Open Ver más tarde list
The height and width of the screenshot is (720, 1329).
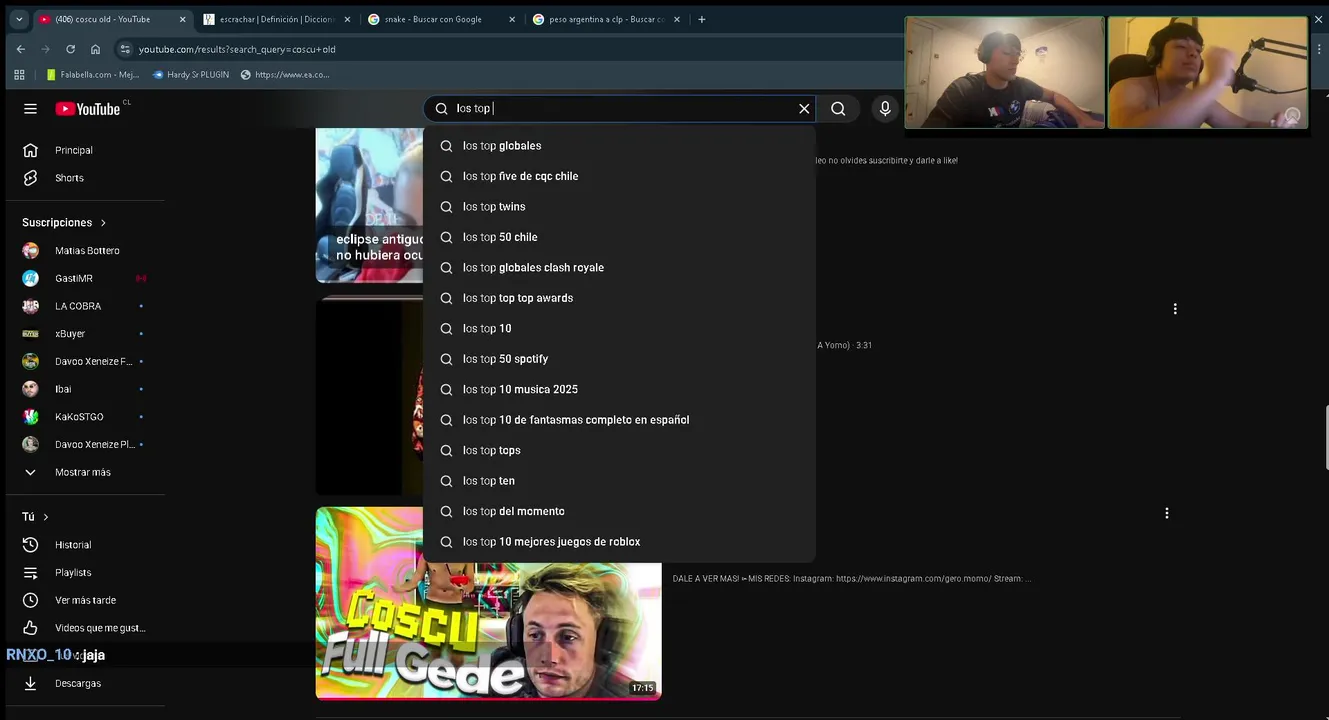pos(86,600)
